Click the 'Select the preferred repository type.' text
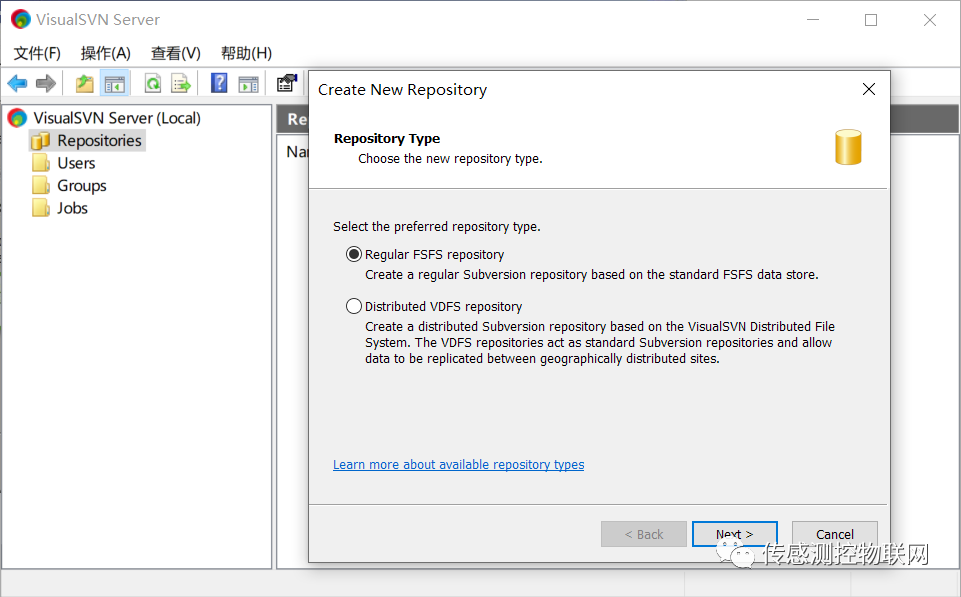Image resolution: width=961 pixels, height=597 pixels. coord(437,227)
